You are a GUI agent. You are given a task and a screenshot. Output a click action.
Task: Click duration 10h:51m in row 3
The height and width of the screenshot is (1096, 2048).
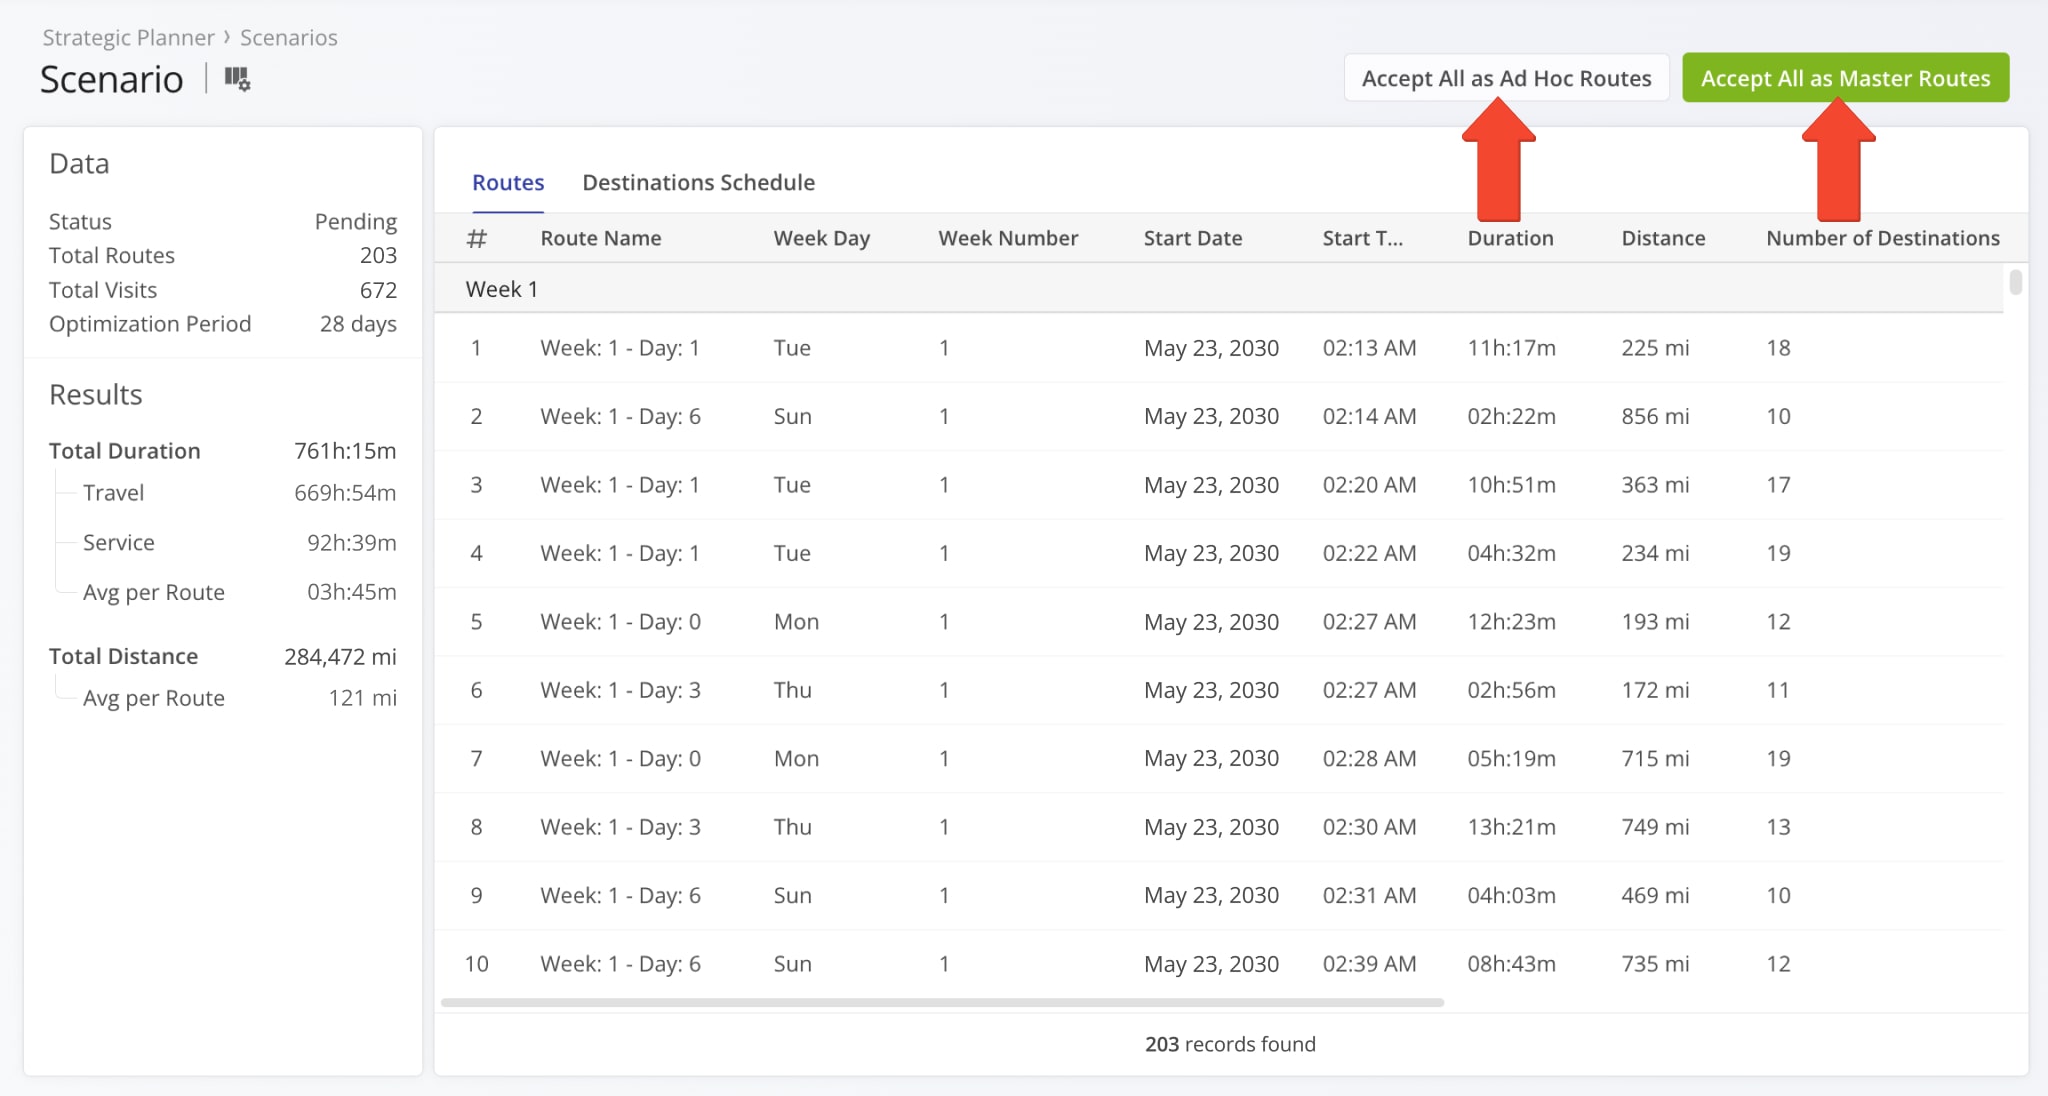coord(1511,485)
